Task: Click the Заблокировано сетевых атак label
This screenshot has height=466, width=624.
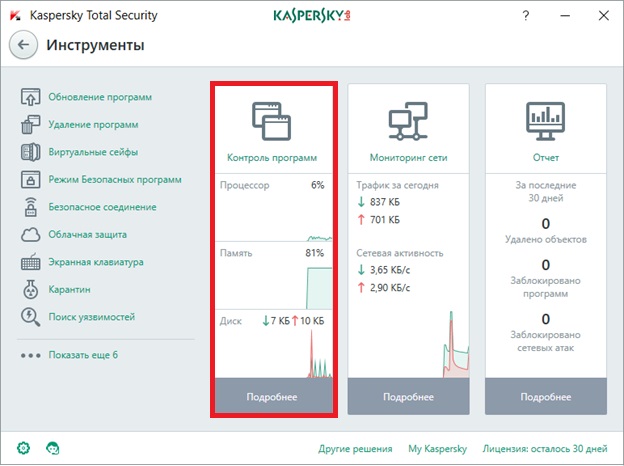Action: coord(546,341)
